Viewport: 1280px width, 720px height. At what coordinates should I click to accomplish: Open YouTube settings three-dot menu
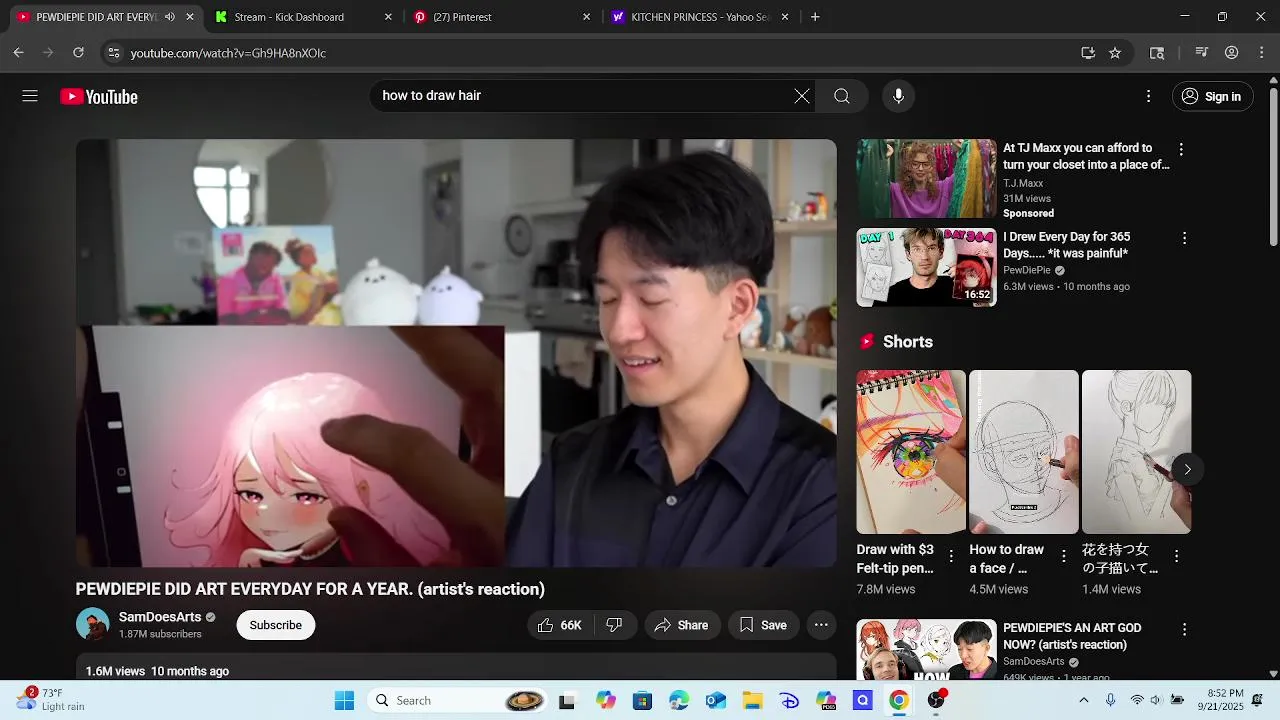1148,96
